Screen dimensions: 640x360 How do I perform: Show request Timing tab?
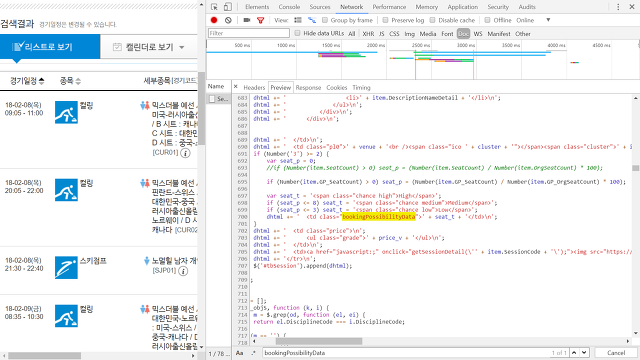pos(361,87)
